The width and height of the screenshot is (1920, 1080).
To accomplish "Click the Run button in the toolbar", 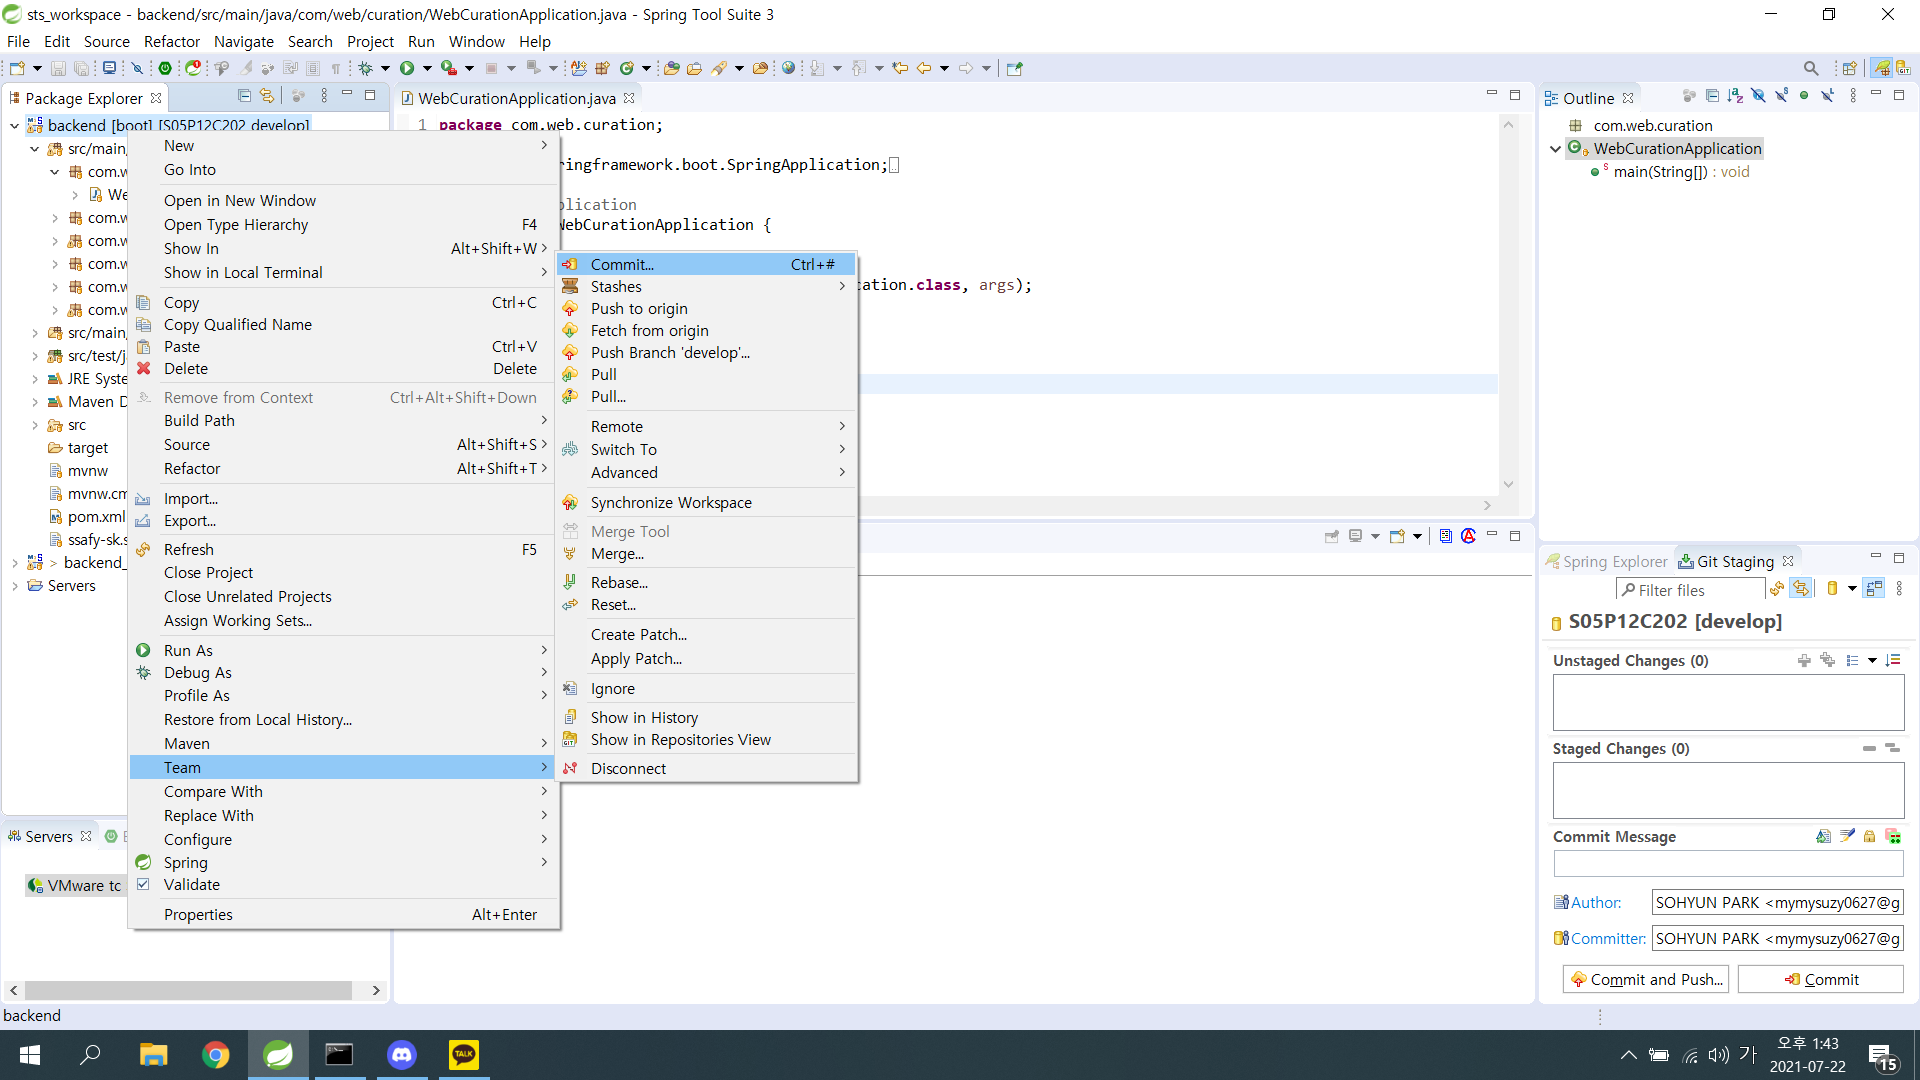I will 407,68.
